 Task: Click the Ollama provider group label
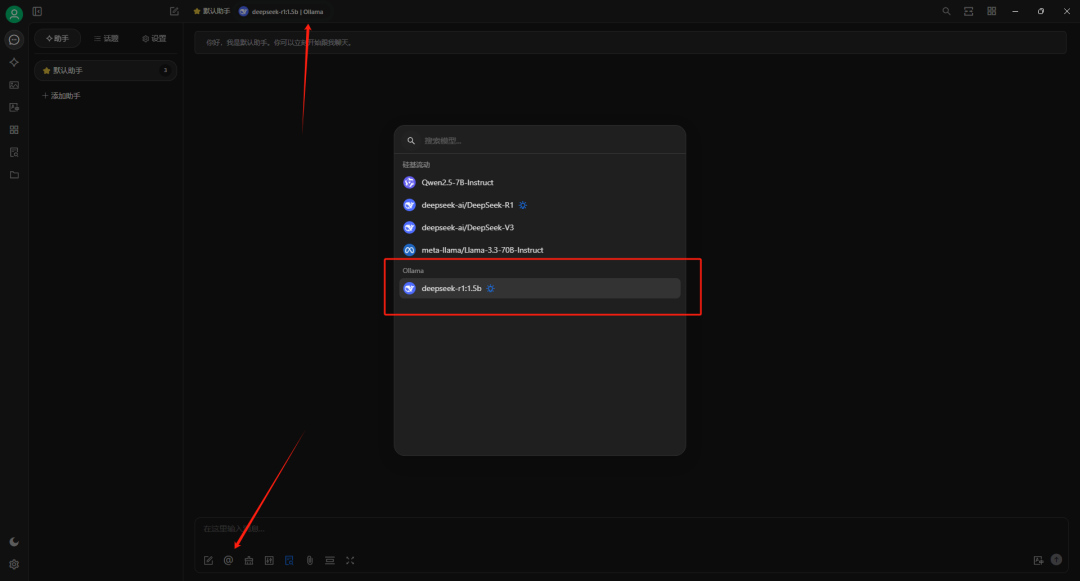click(x=413, y=271)
